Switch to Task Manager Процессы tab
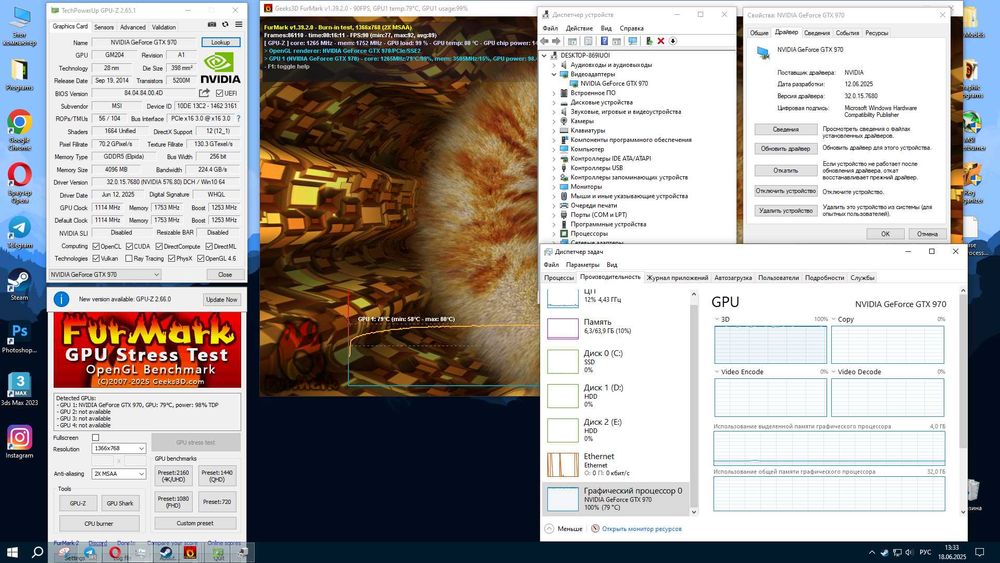Screen dimensions: 1000x563 tap(559, 277)
